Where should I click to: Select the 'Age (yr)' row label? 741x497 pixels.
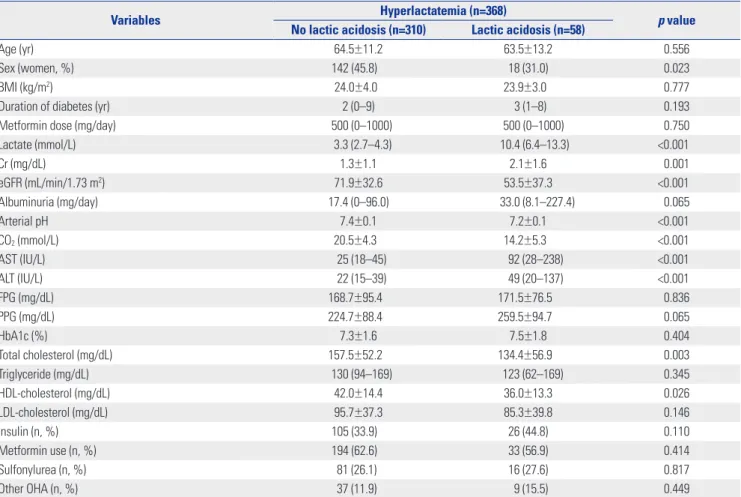point(17,49)
